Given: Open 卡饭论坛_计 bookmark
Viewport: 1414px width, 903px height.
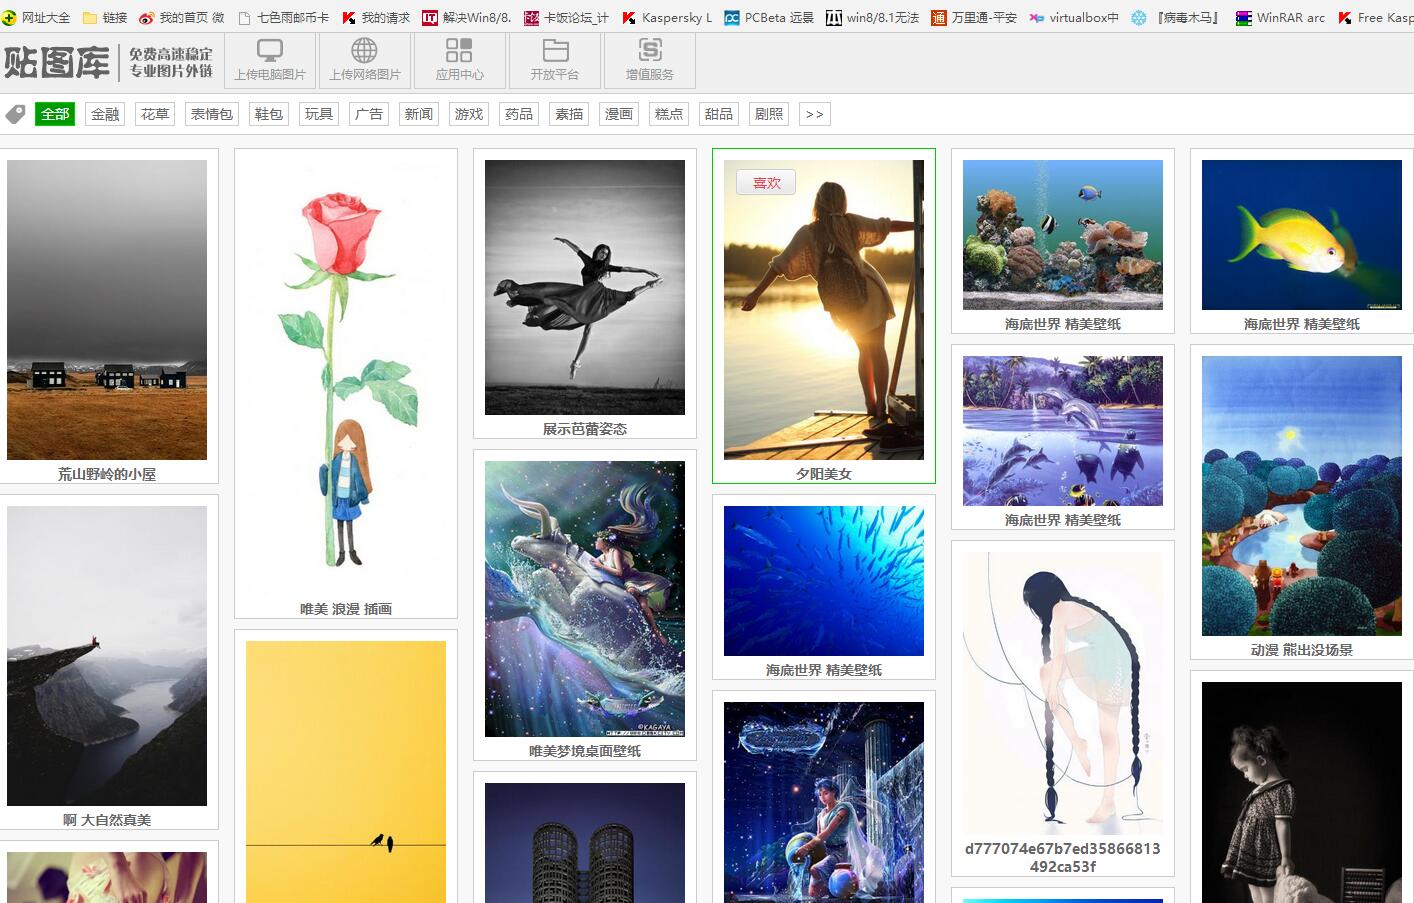Looking at the screenshot, I should tap(567, 17).
